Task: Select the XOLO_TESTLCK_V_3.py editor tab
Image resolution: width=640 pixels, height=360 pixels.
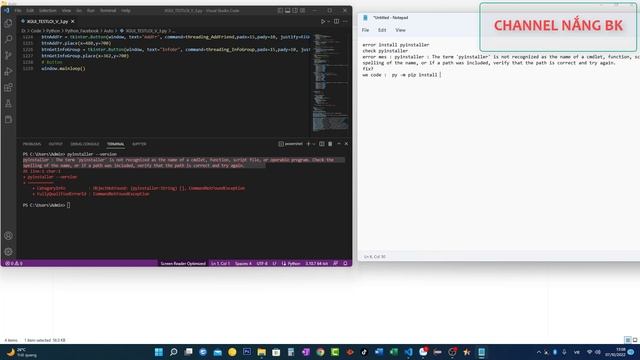Action: pos(47,21)
